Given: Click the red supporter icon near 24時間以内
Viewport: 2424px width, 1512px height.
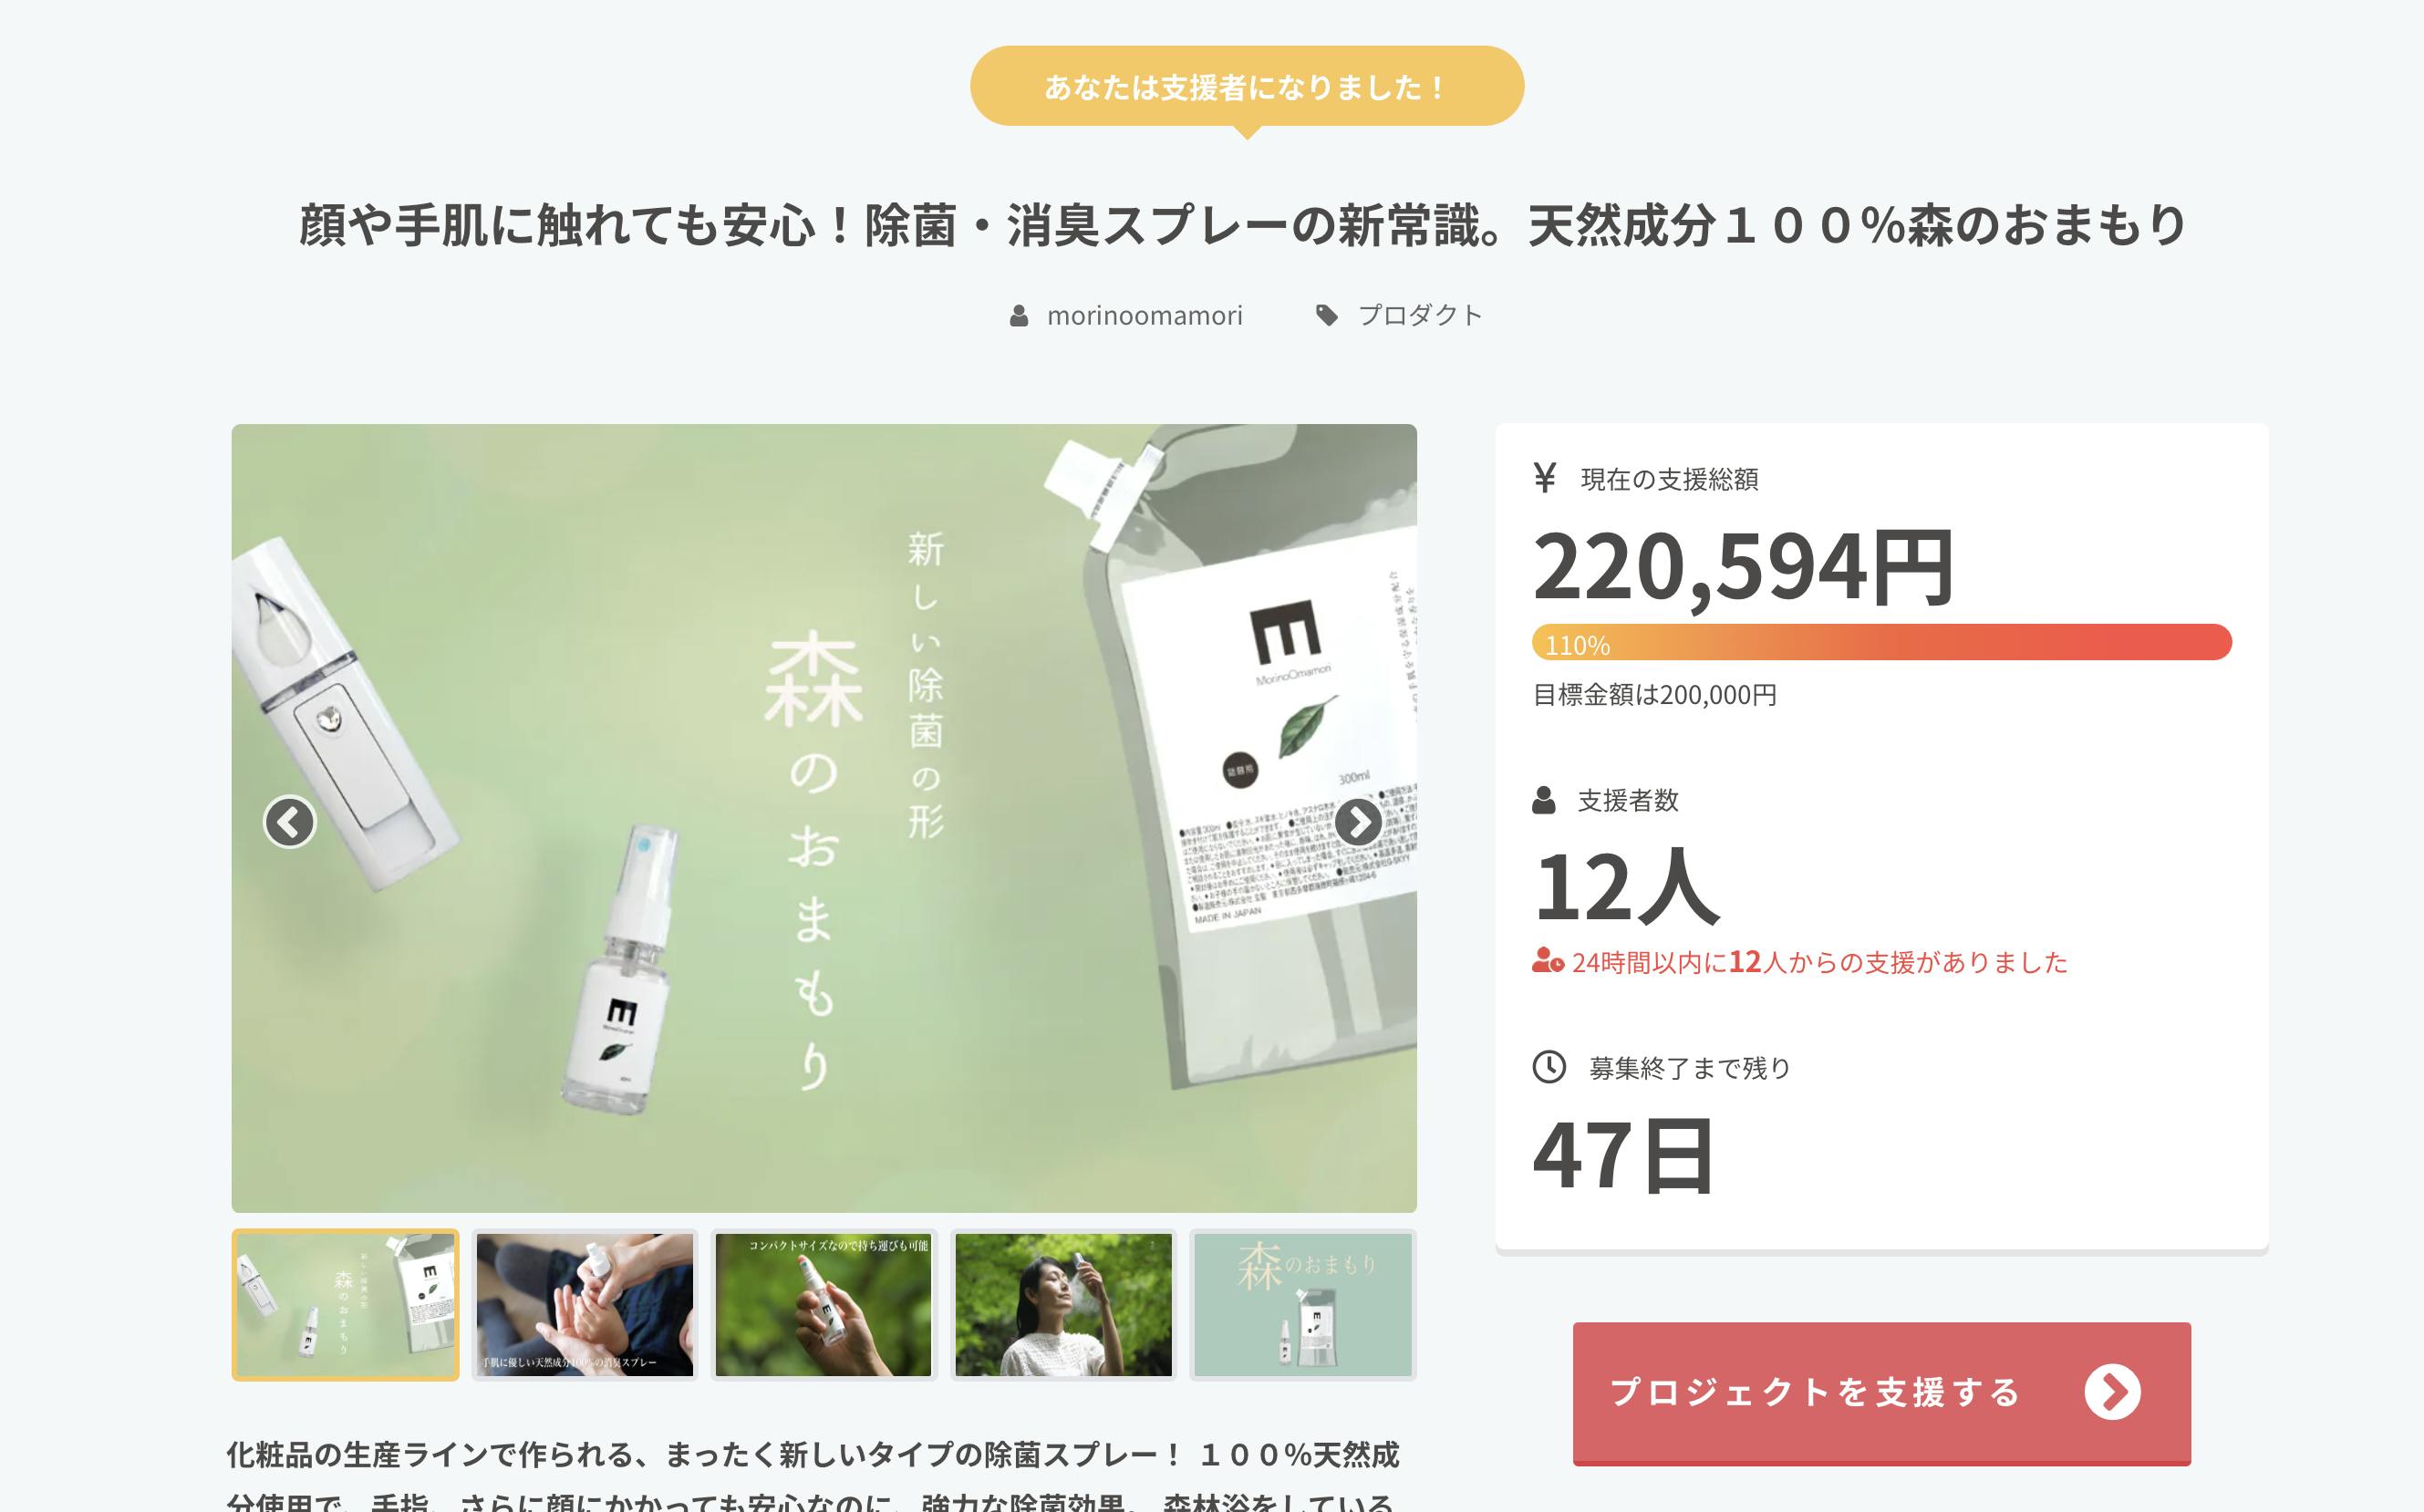Looking at the screenshot, I should coord(1547,961).
